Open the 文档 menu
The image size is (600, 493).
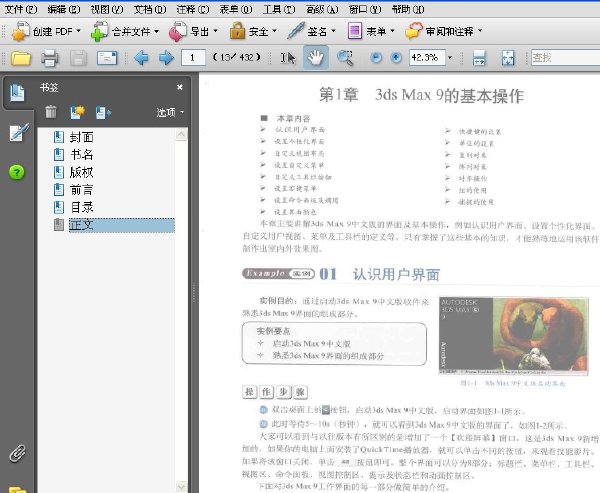[x=150, y=9]
